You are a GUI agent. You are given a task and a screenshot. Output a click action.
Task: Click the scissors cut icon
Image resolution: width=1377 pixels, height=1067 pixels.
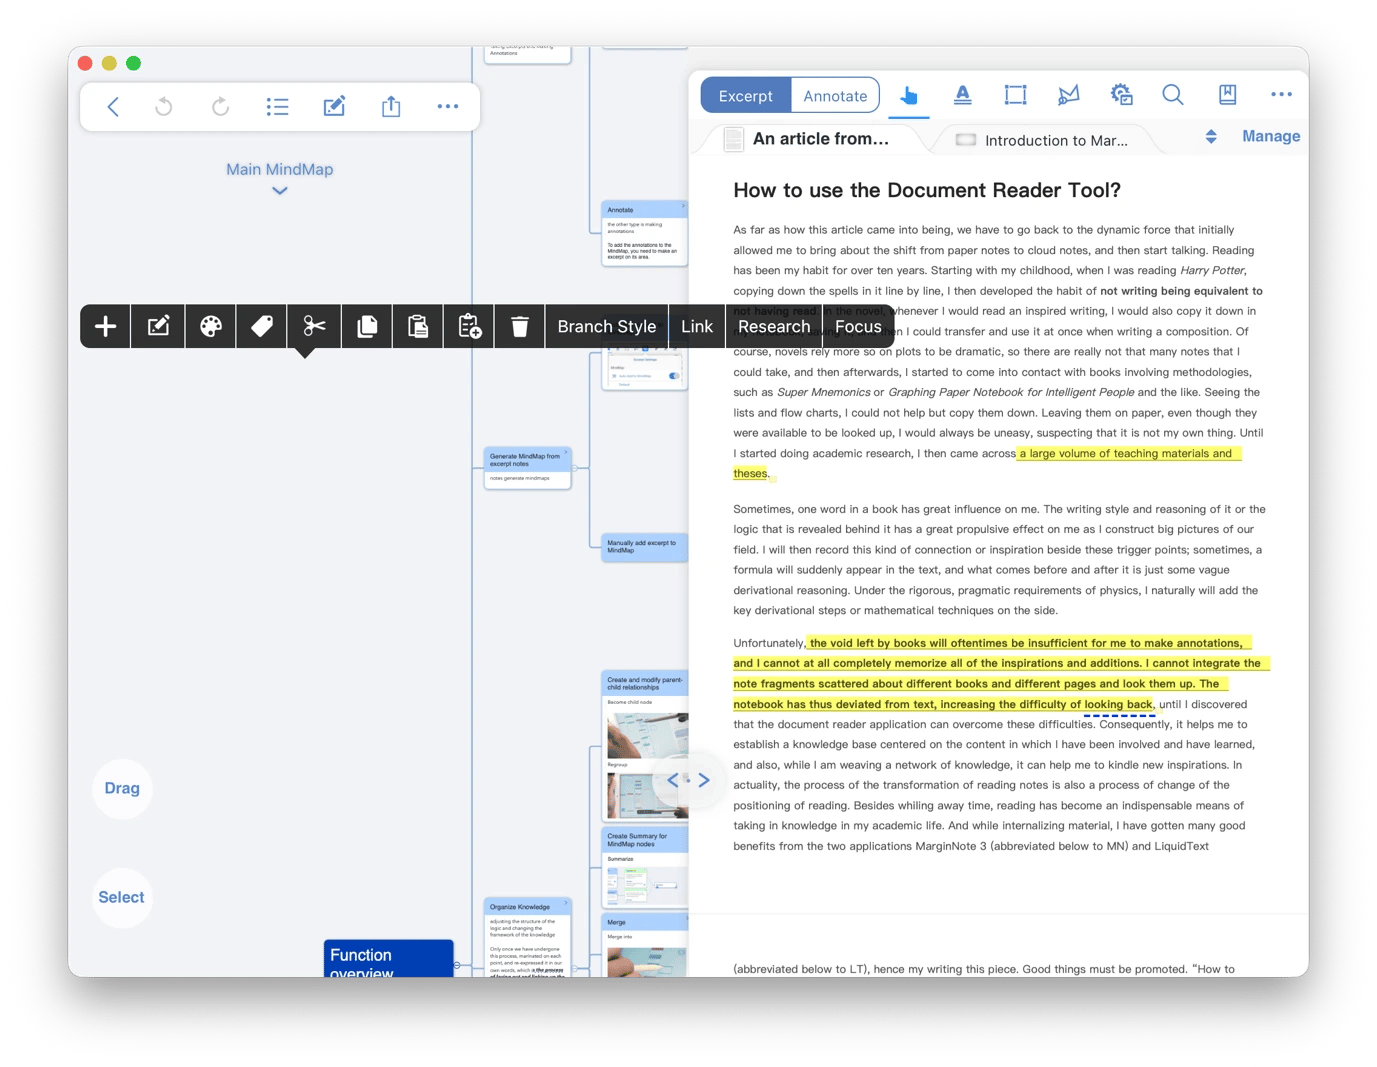pos(315,326)
